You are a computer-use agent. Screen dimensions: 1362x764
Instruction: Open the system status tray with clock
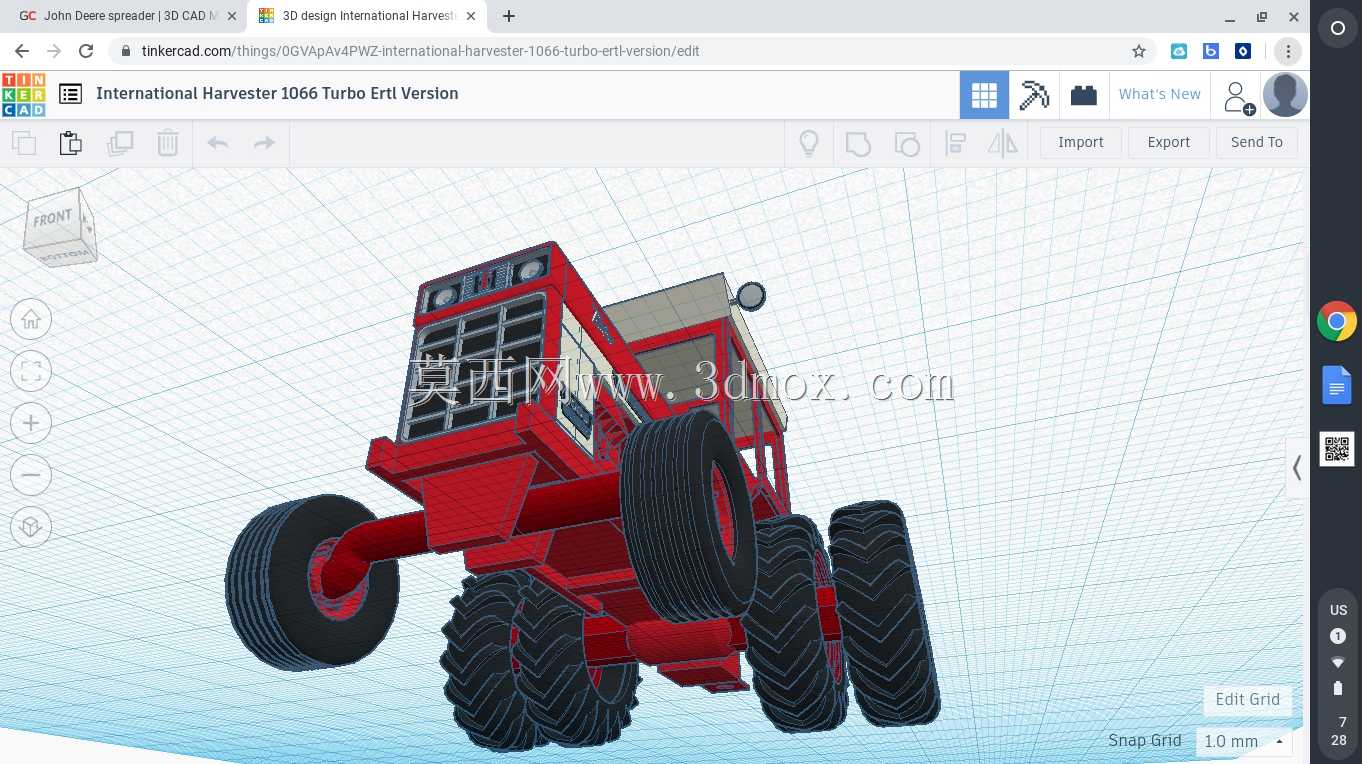[1338, 675]
